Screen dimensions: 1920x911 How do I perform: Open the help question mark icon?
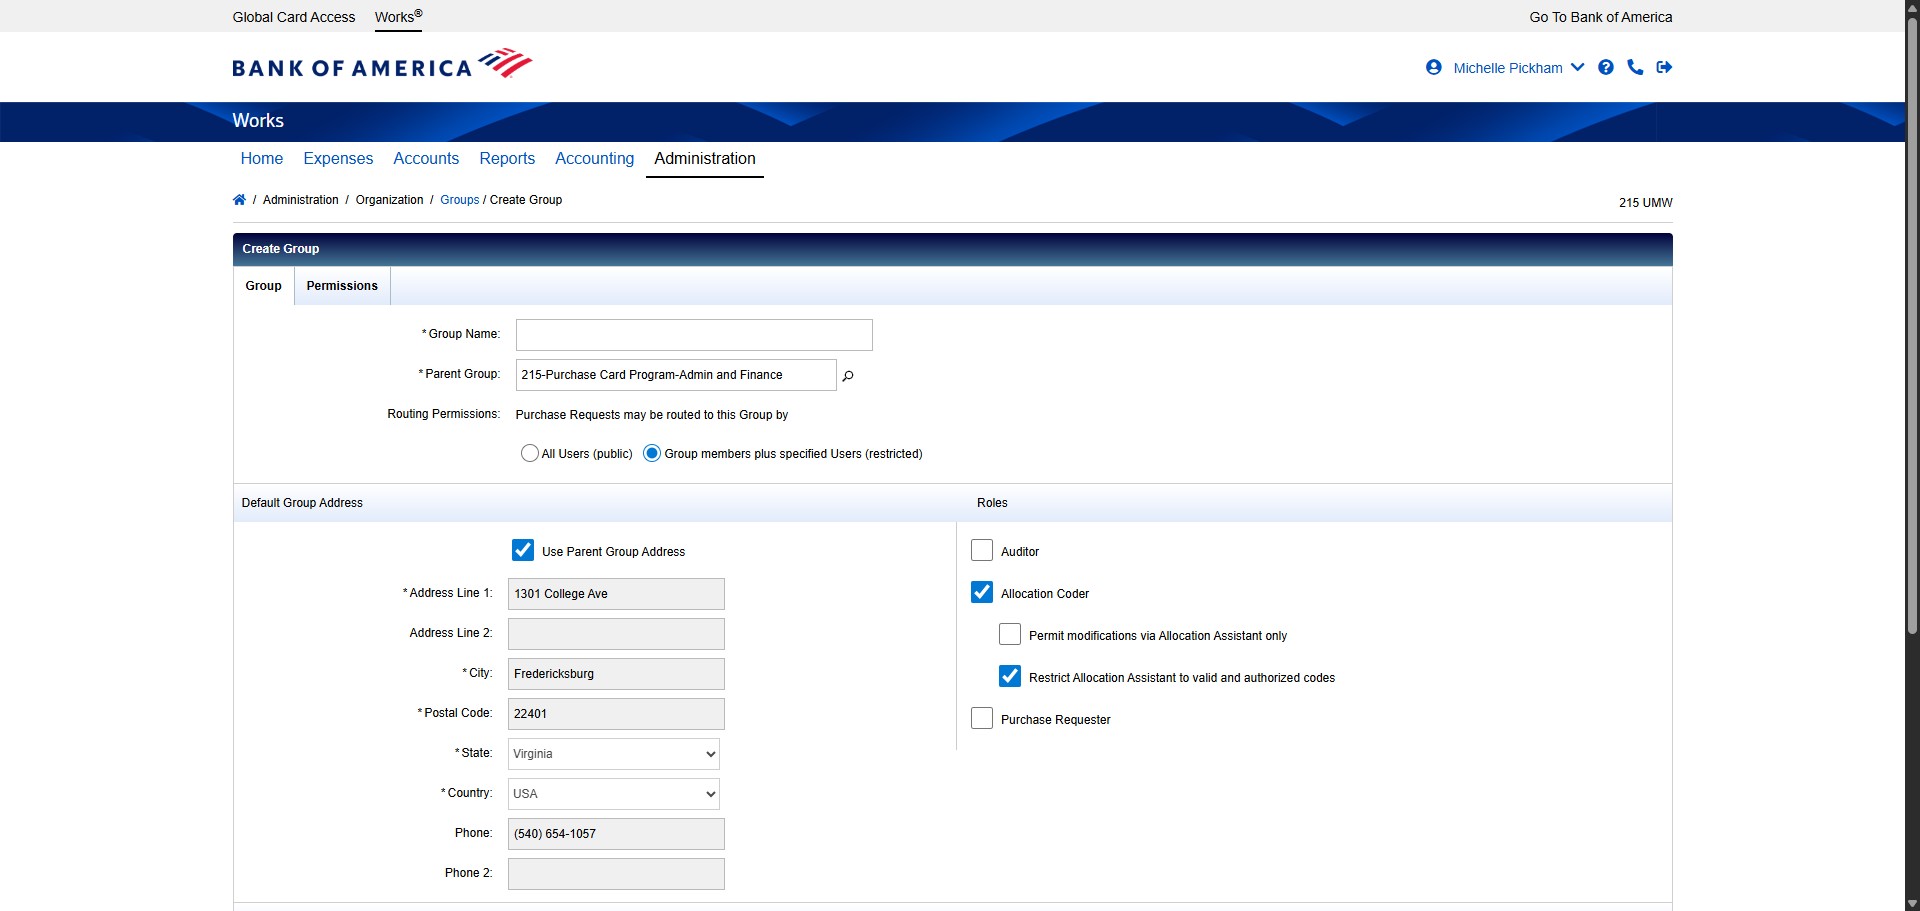coord(1606,67)
